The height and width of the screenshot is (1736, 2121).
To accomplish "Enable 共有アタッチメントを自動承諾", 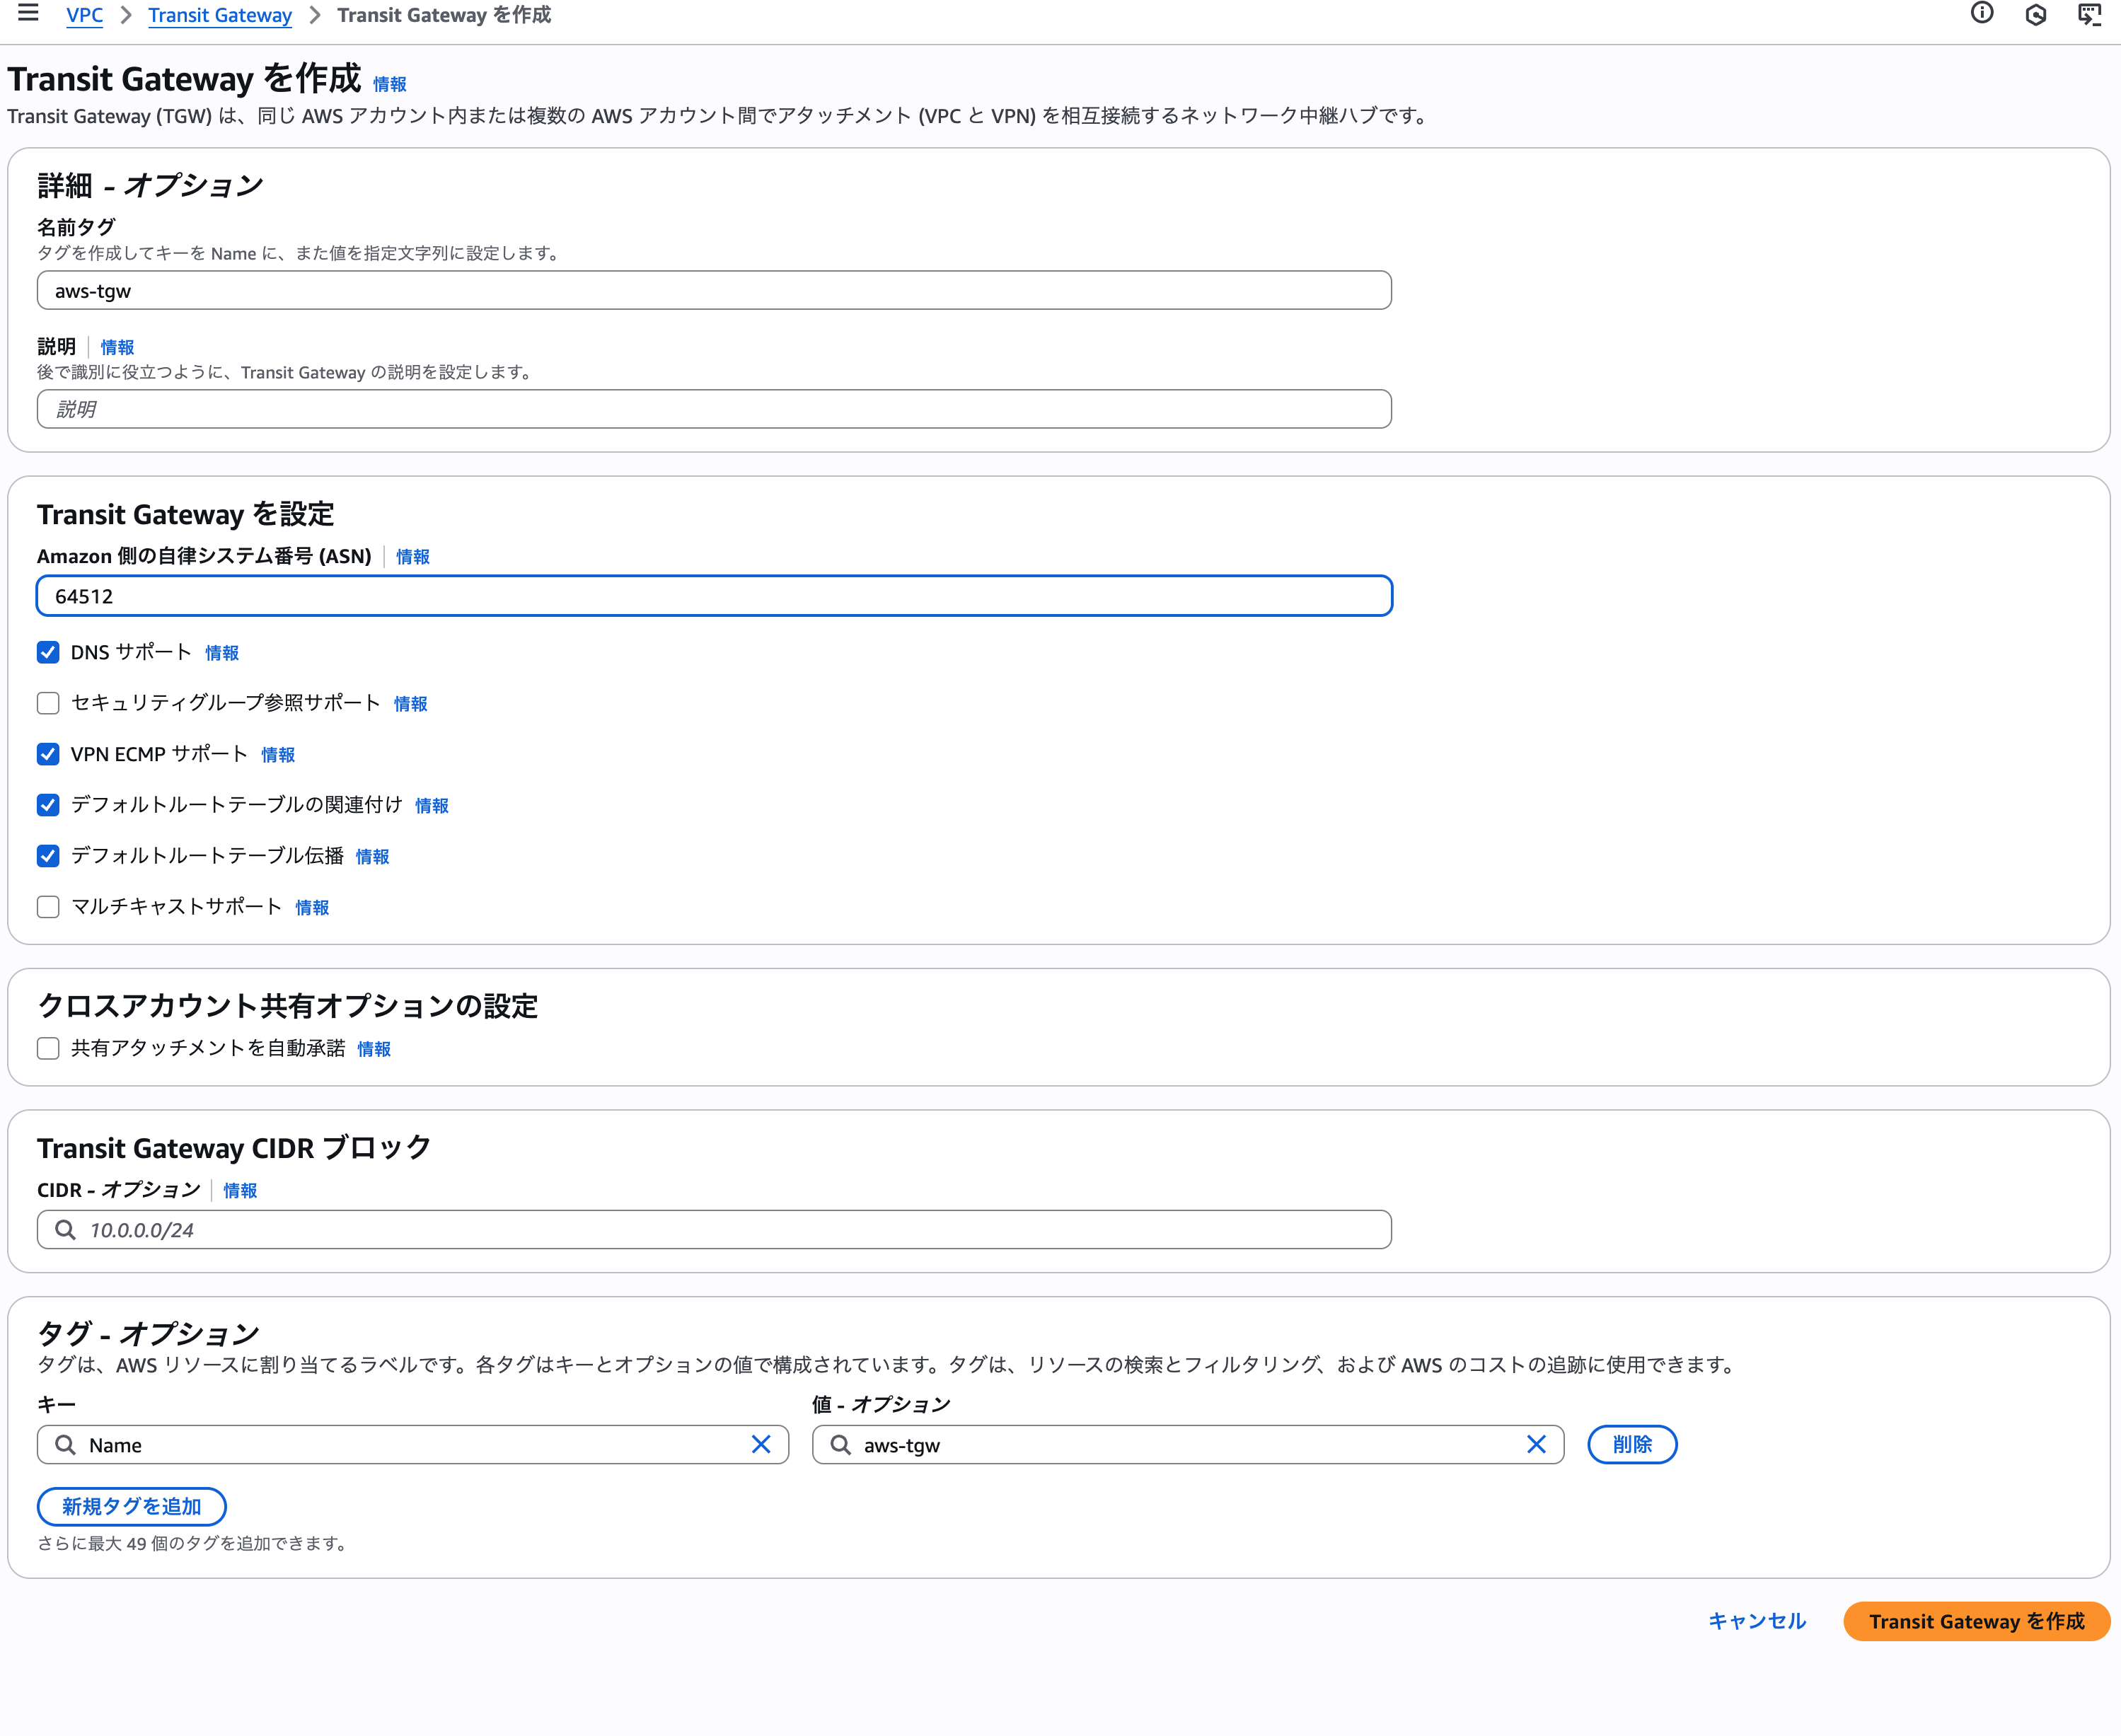I will 48,1048.
